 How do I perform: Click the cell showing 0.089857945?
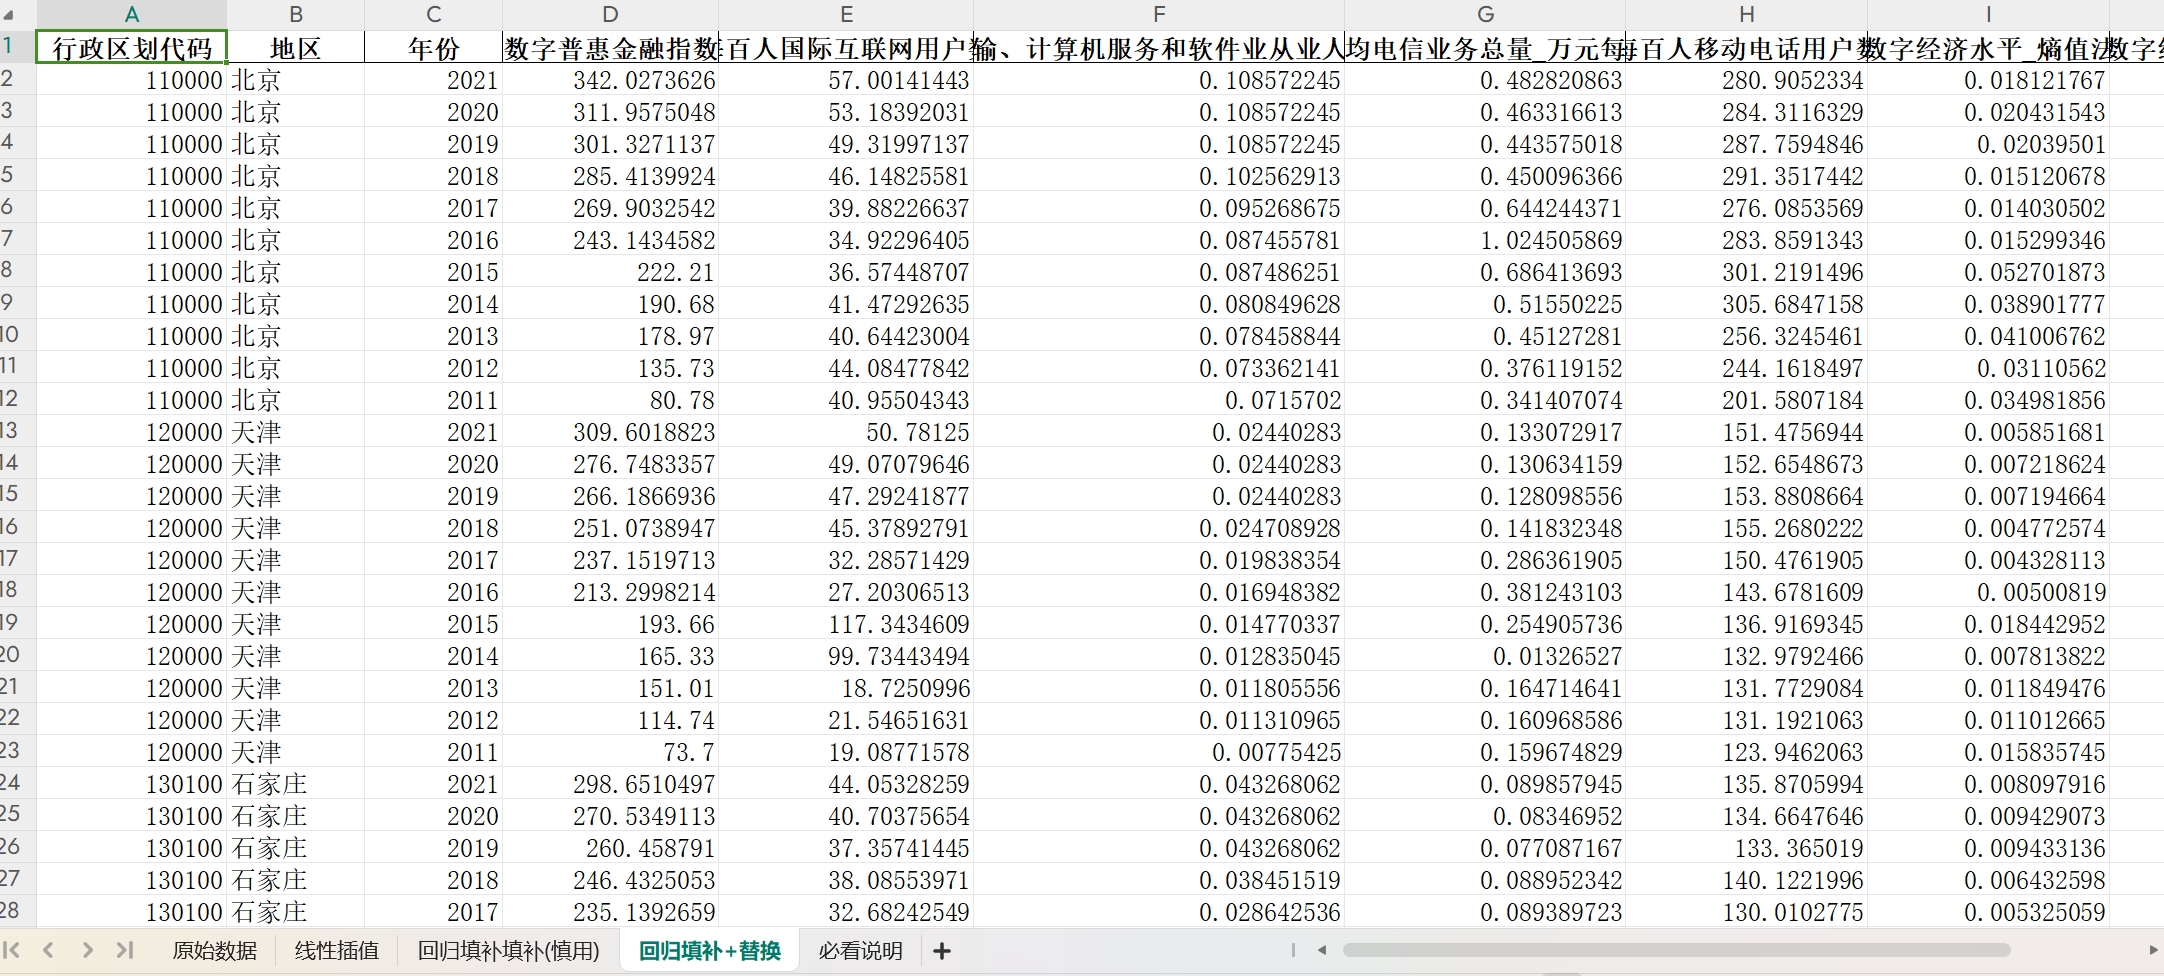tap(1485, 784)
